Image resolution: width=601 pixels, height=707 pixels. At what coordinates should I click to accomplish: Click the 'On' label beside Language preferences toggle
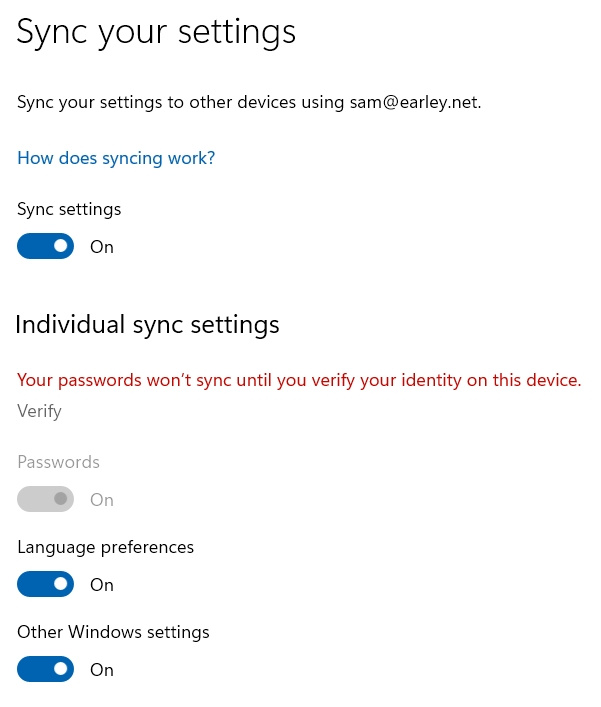[102, 585]
